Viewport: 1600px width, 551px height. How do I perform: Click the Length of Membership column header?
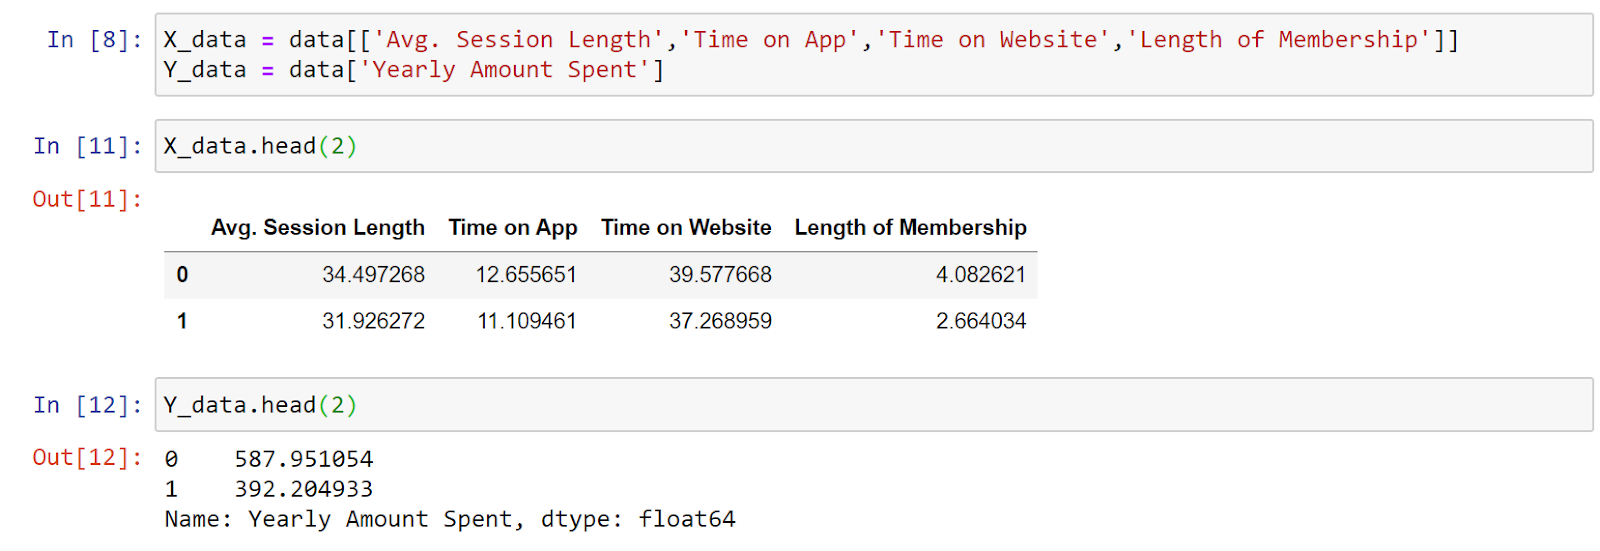pos(911,228)
